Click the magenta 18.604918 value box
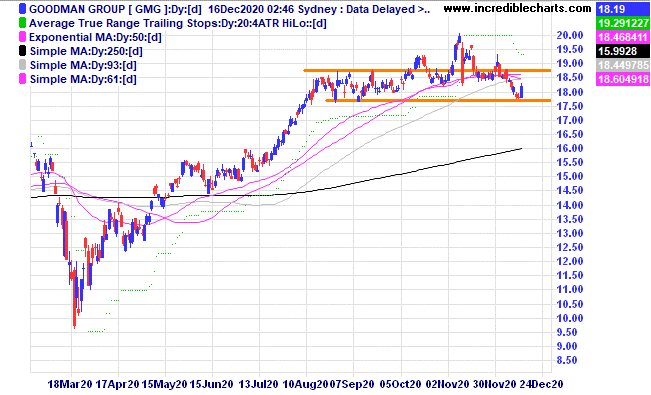This screenshot has height=395, width=651. 622,79
